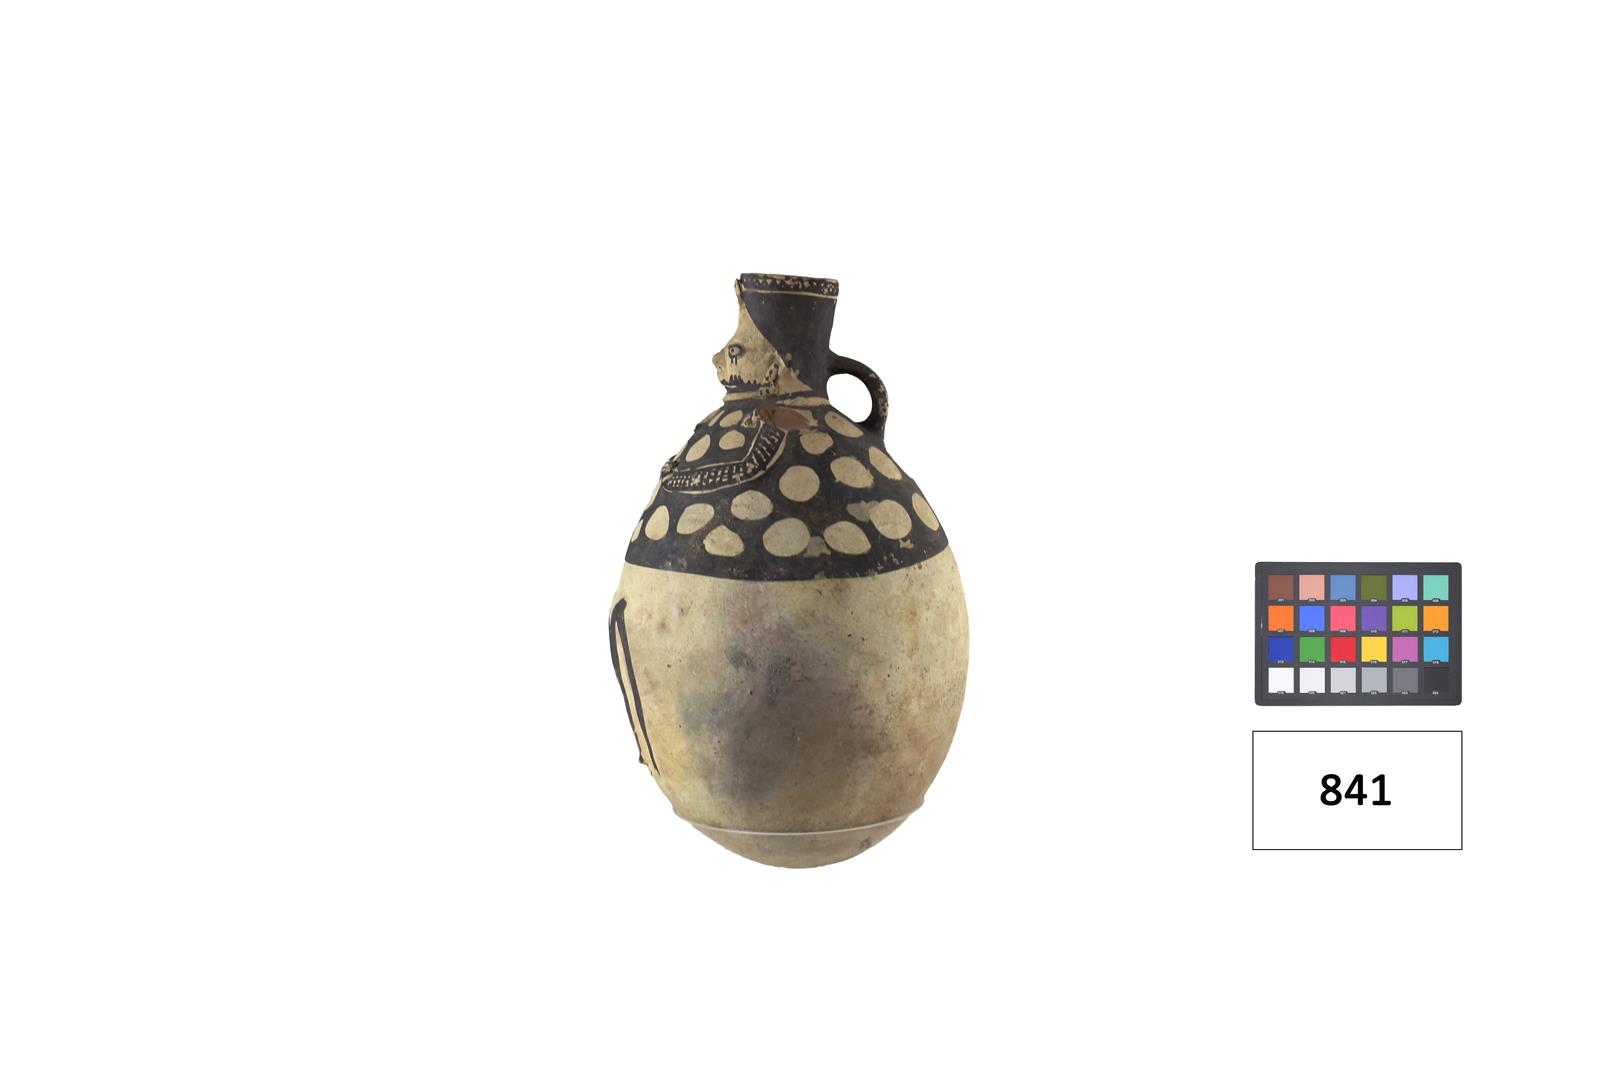Select the lavender patch in top row
The image size is (1610, 1080).
click(1405, 587)
